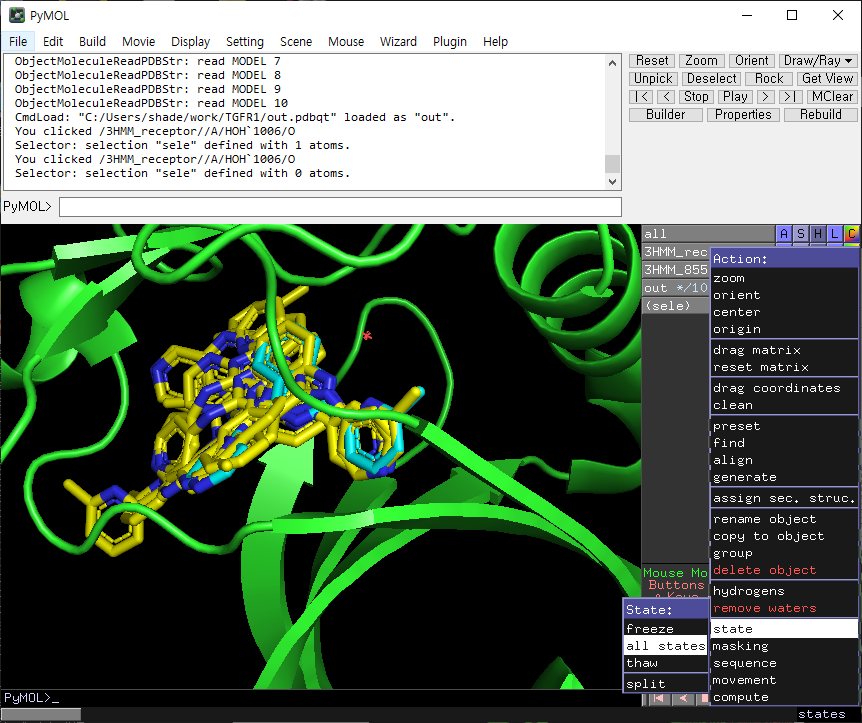Choose remove waters in Action menu
The height and width of the screenshot is (723, 862).
point(784,608)
